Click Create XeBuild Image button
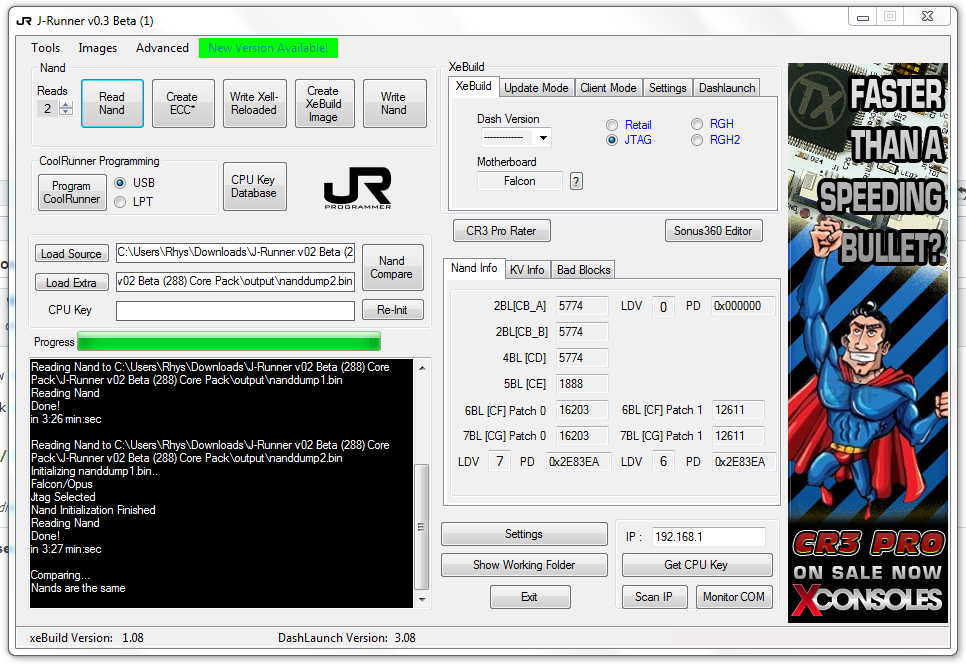This screenshot has height=664, width=966. 324,103
